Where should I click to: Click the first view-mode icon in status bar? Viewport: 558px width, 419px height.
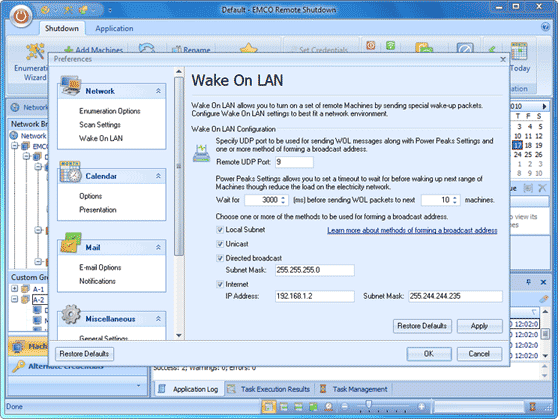[269, 407]
